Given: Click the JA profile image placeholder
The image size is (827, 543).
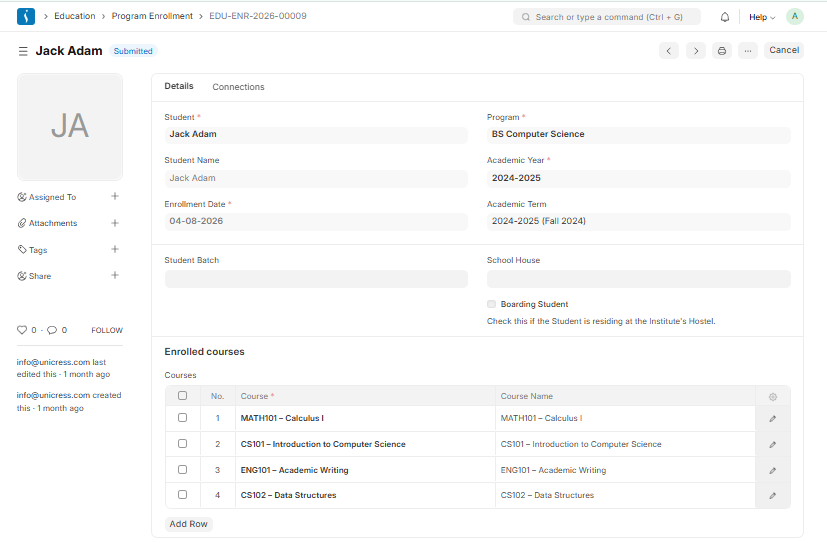Looking at the screenshot, I should 70,127.
